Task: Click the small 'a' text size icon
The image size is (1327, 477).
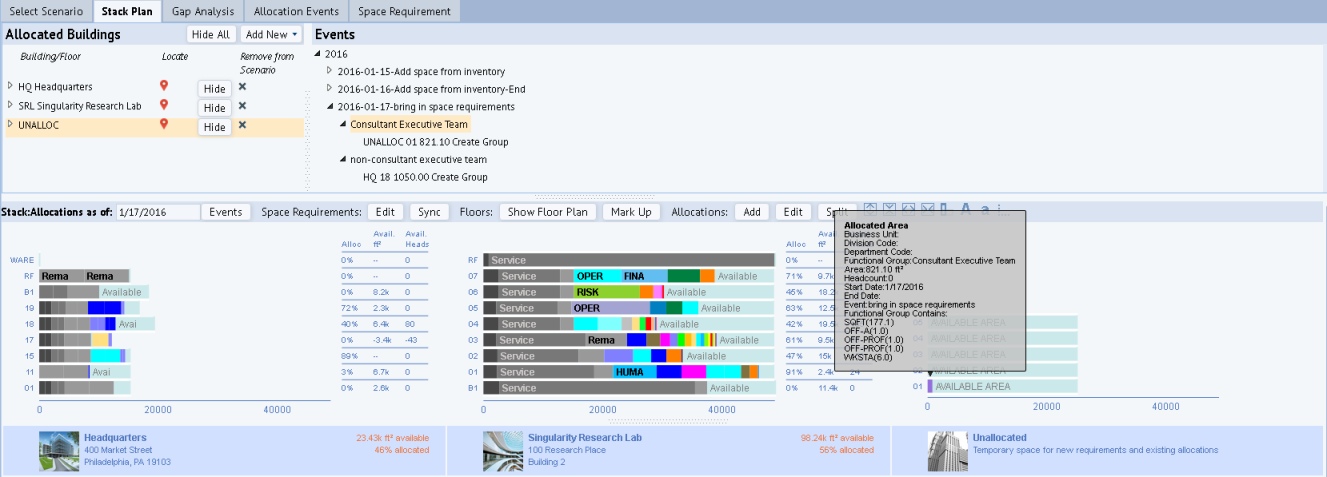Action: 985,210
